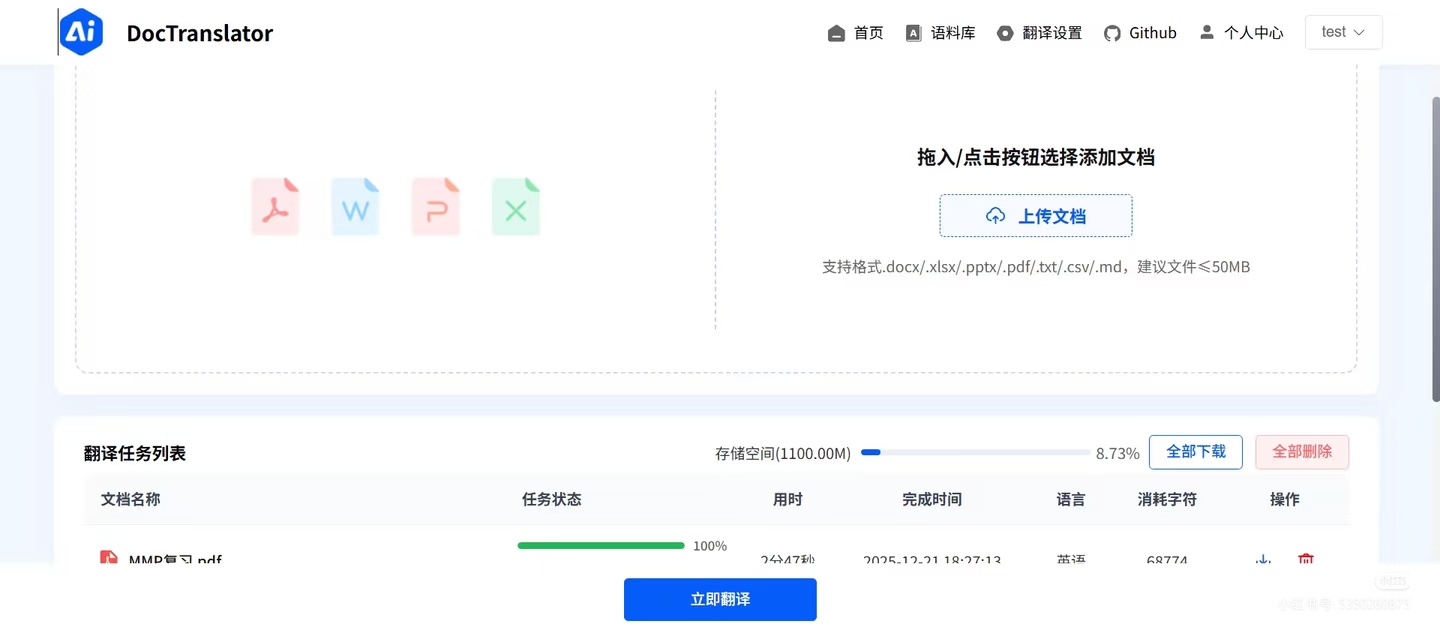The height and width of the screenshot is (636, 1440).
Task: Click the 消耗字符 column header
Action: 1167,499
